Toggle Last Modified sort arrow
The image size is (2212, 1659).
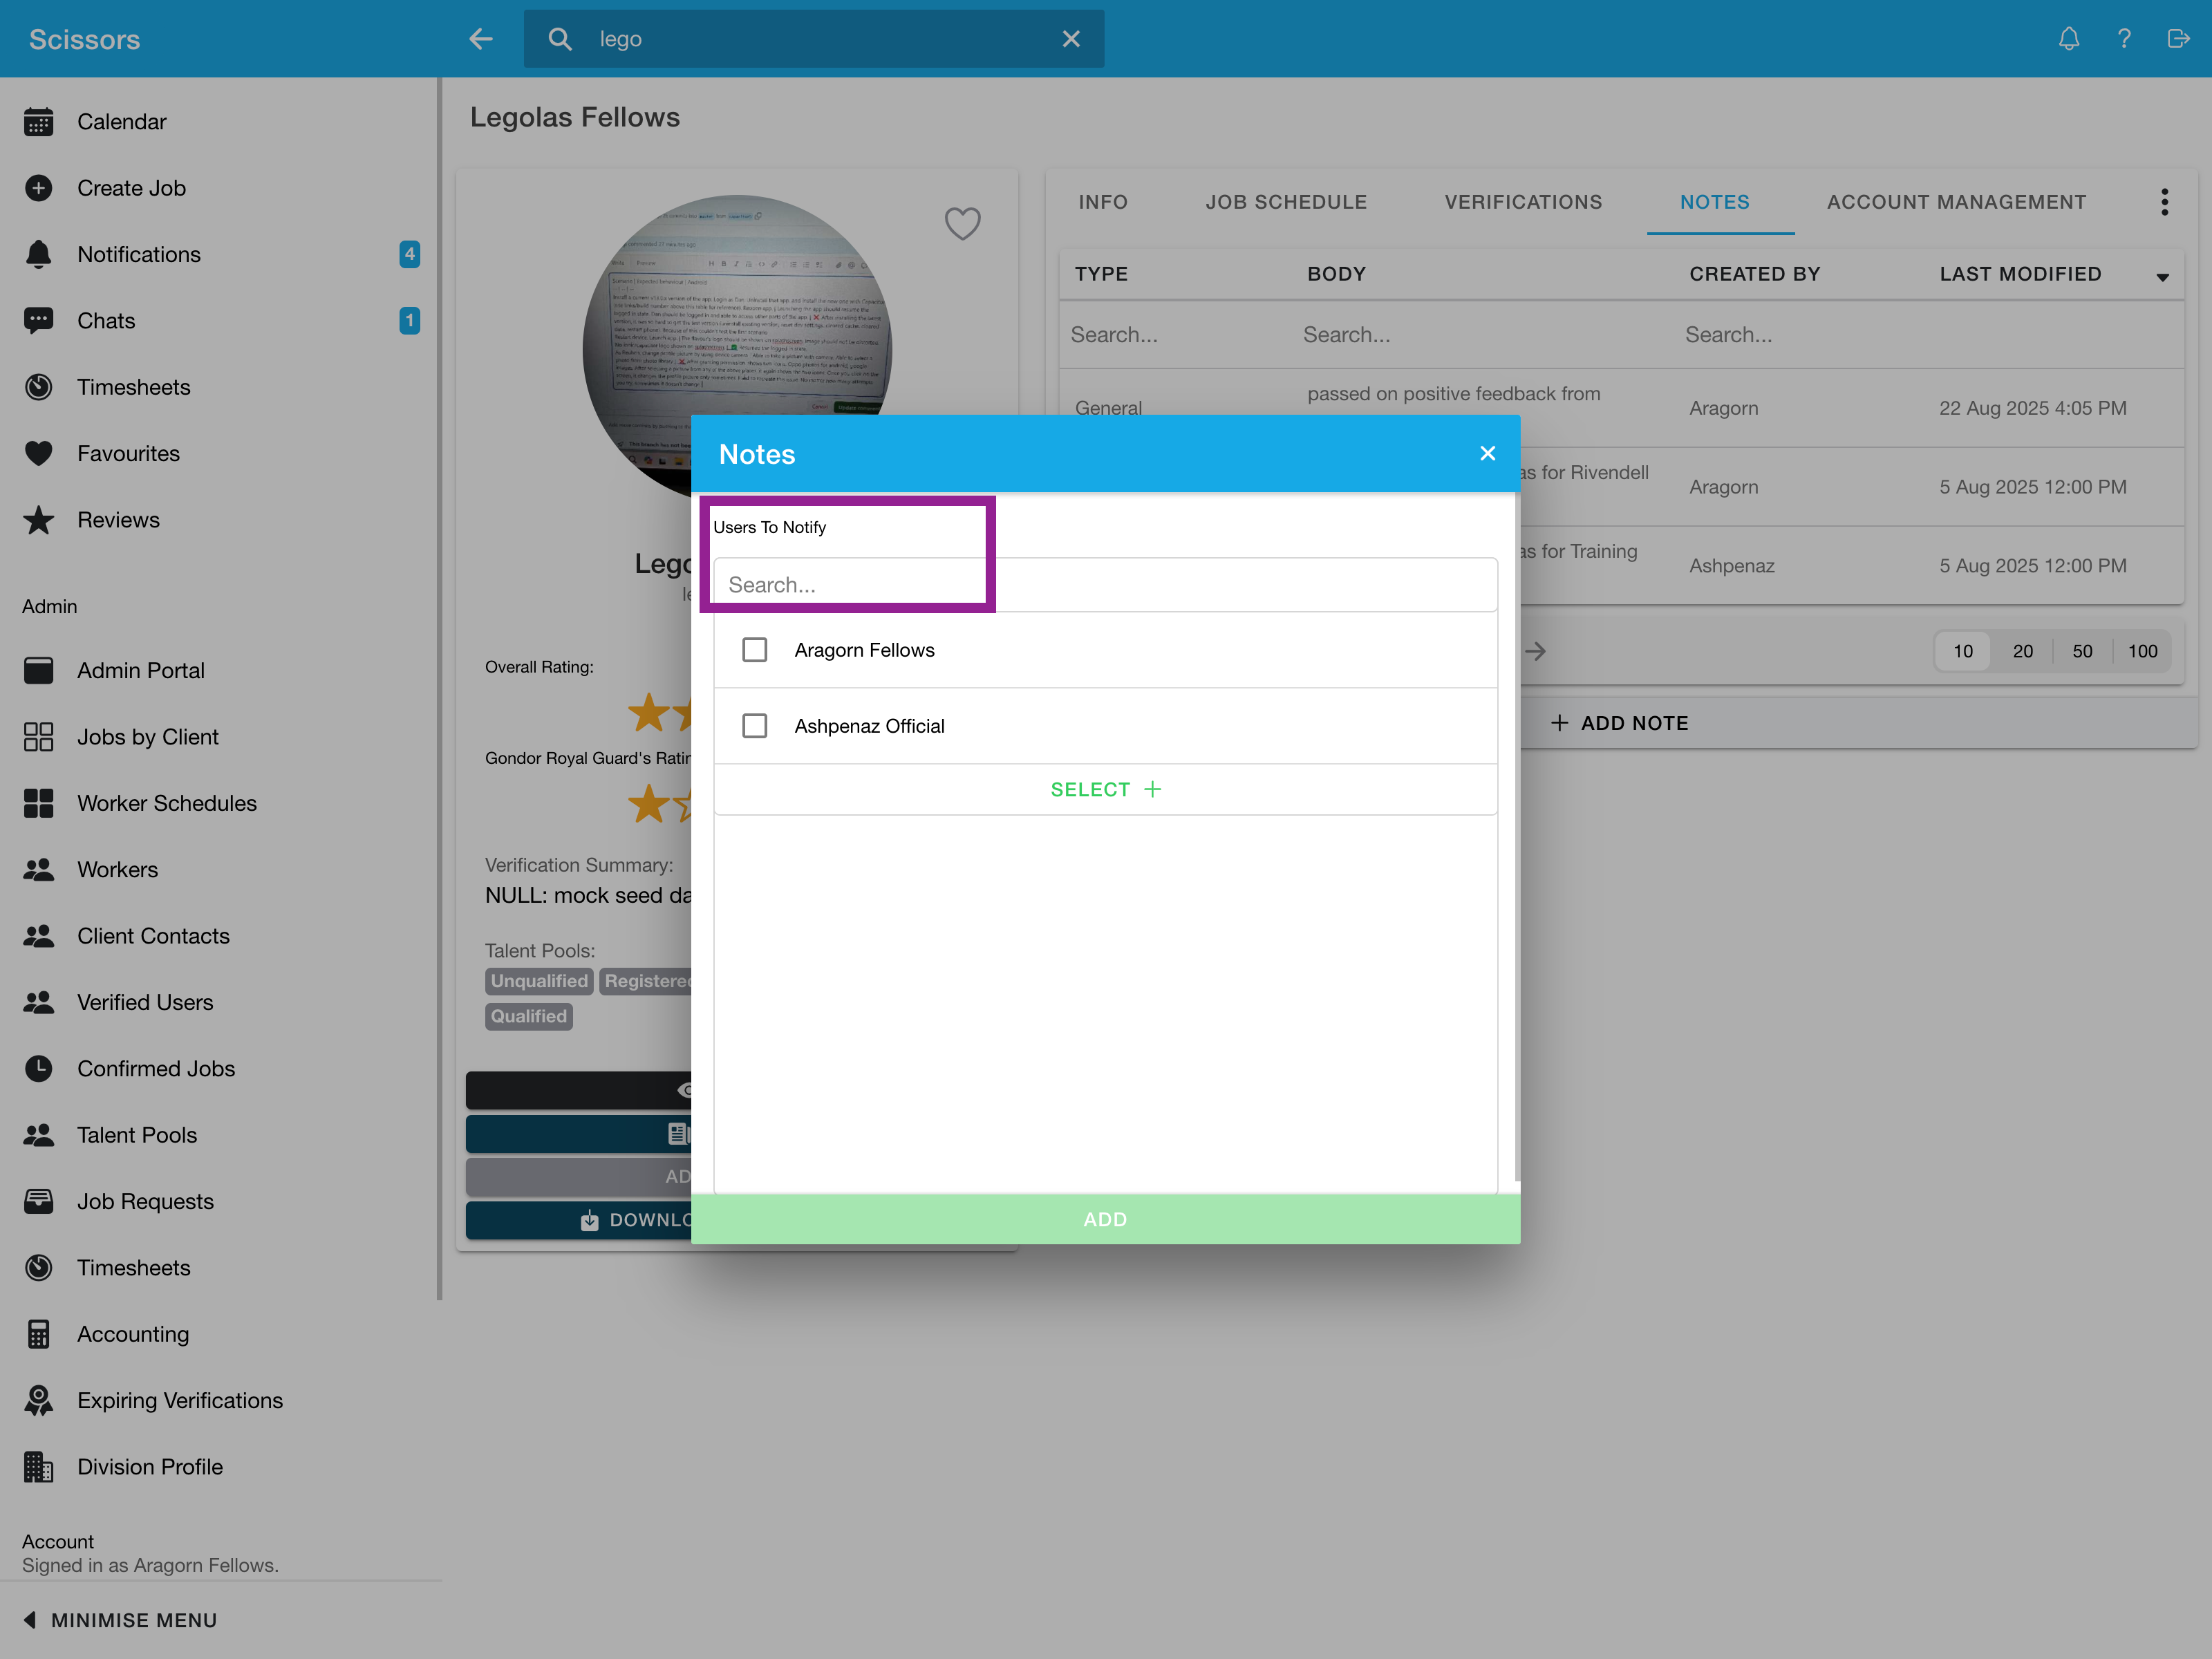2162,276
